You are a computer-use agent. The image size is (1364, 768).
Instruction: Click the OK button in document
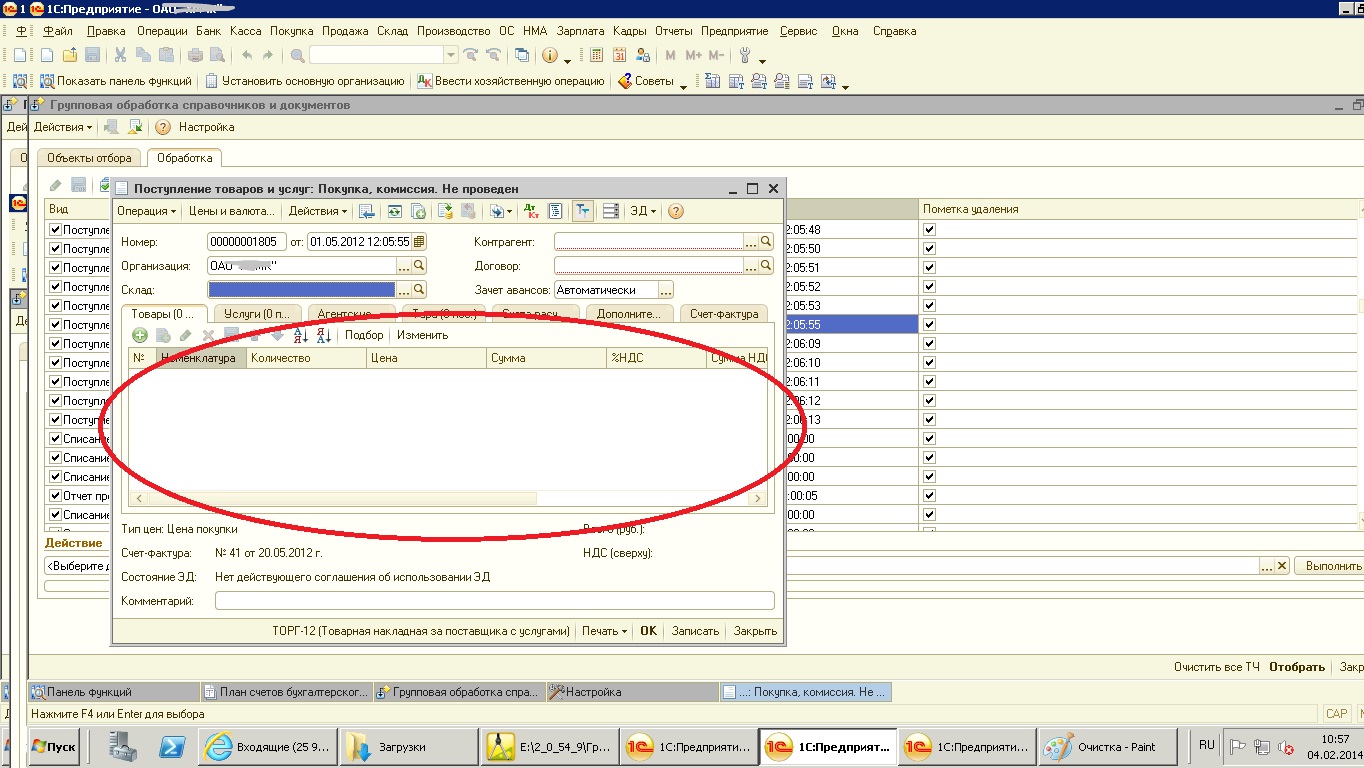pos(648,631)
